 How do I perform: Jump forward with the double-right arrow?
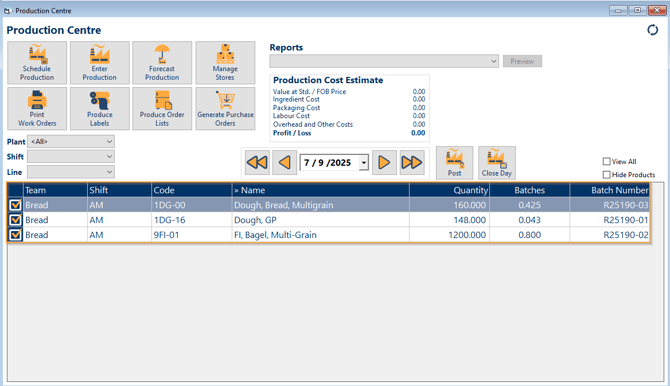411,162
